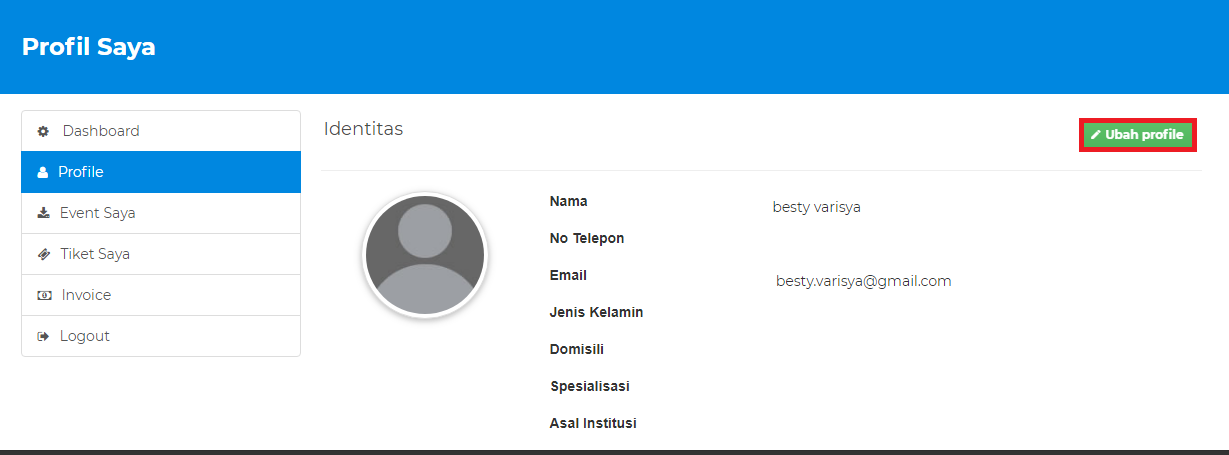The width and height of the screenshot is (1229, 455).
Task: View the Invoice page from the sidebar
Action: 86,295
